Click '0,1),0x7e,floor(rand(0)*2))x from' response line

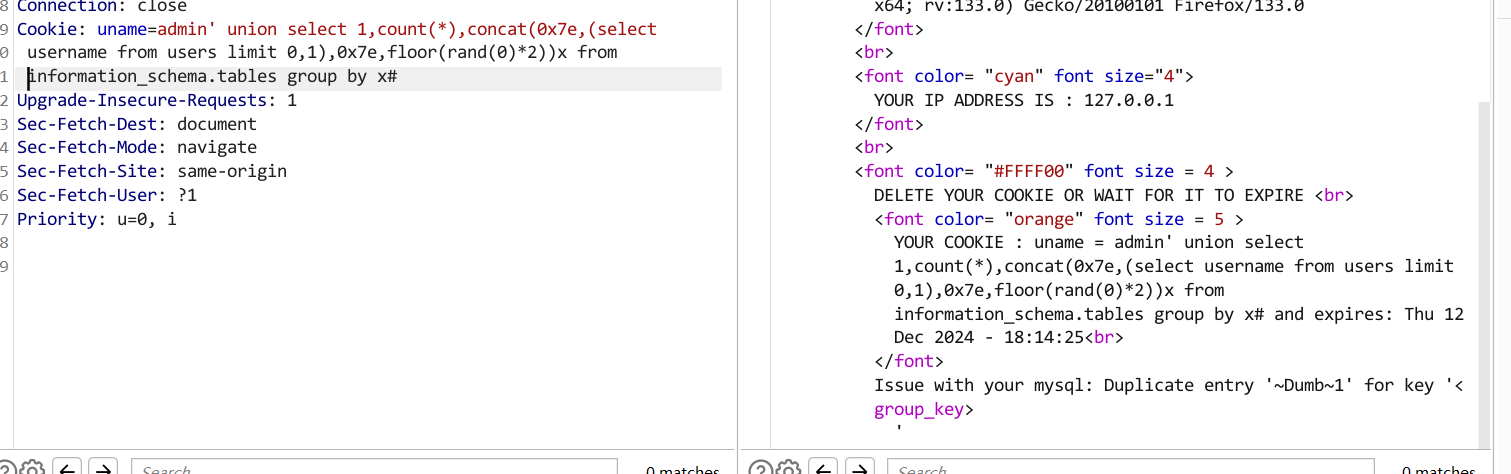point(1059,290)
